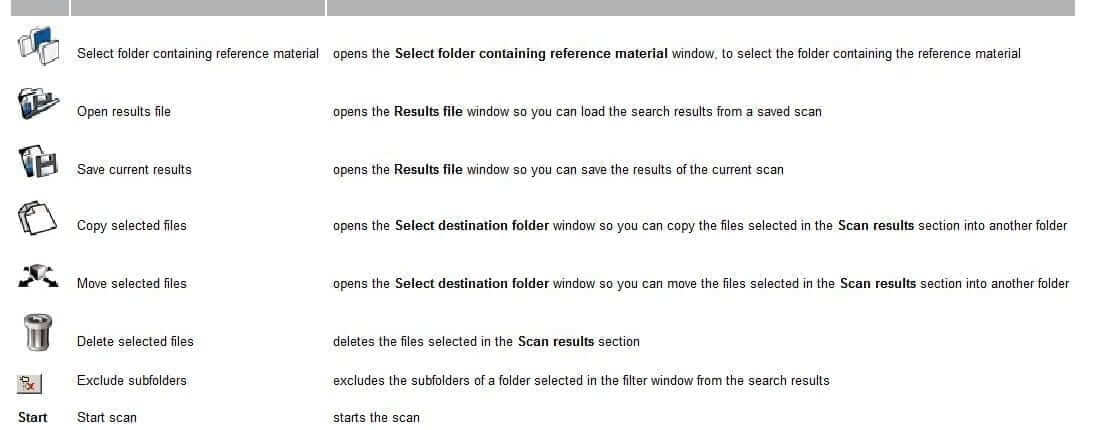Click the Delete selected files trash icon
Image resolution: width=1094 pixels, height=430 pixels.
[x=37, y=332]
